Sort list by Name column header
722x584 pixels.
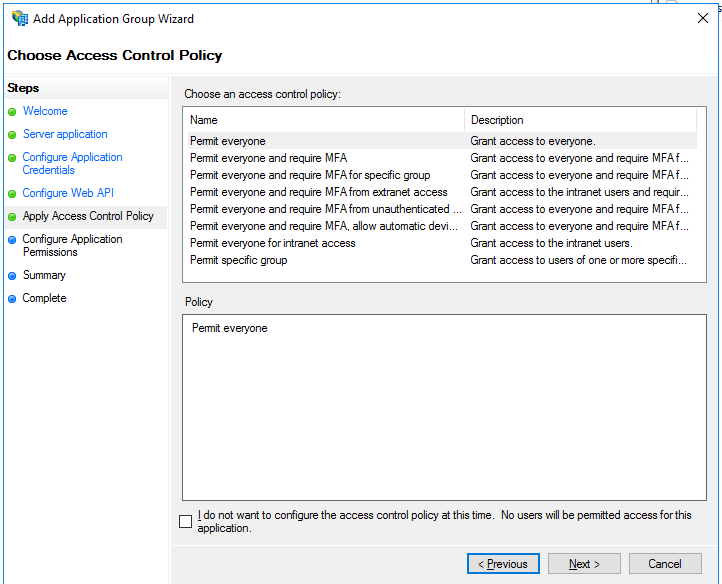(324, 120)
